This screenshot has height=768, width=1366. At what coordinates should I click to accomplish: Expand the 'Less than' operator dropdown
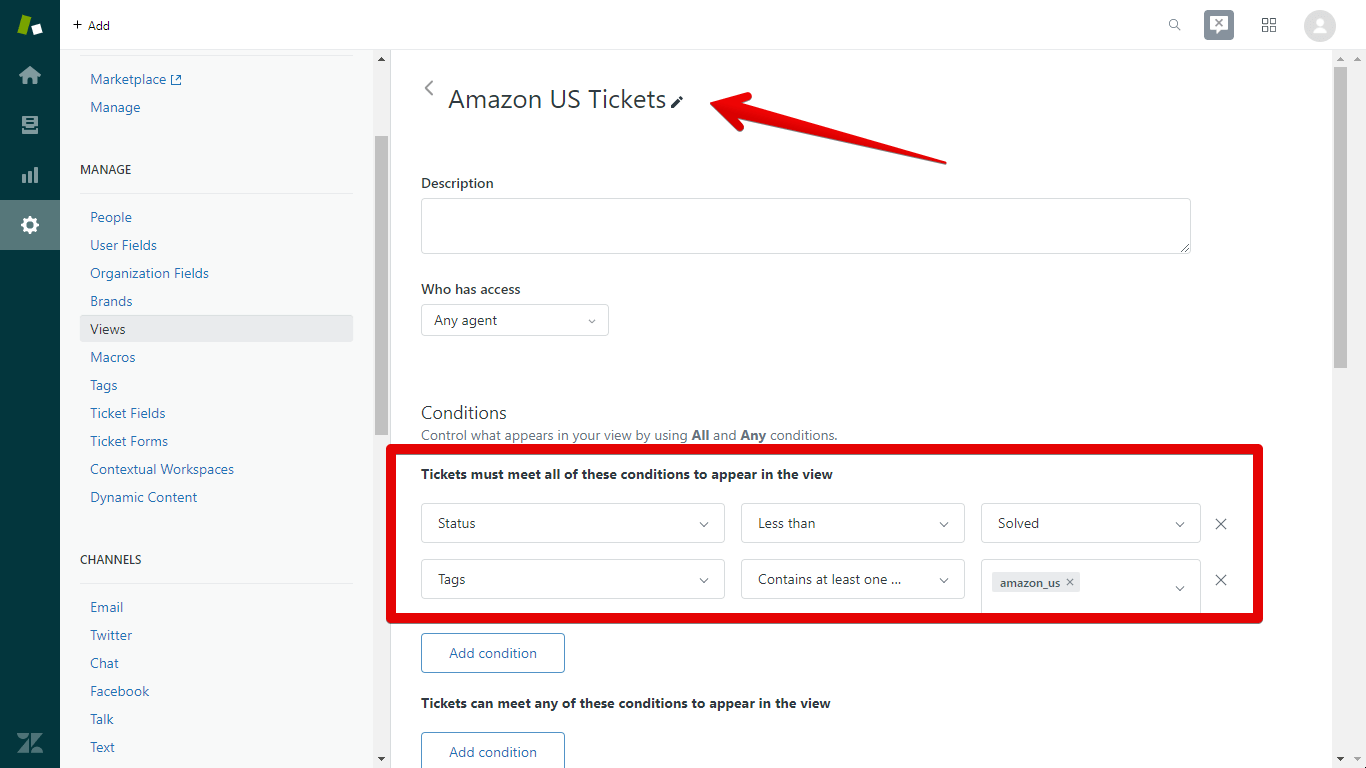(852, 523)
